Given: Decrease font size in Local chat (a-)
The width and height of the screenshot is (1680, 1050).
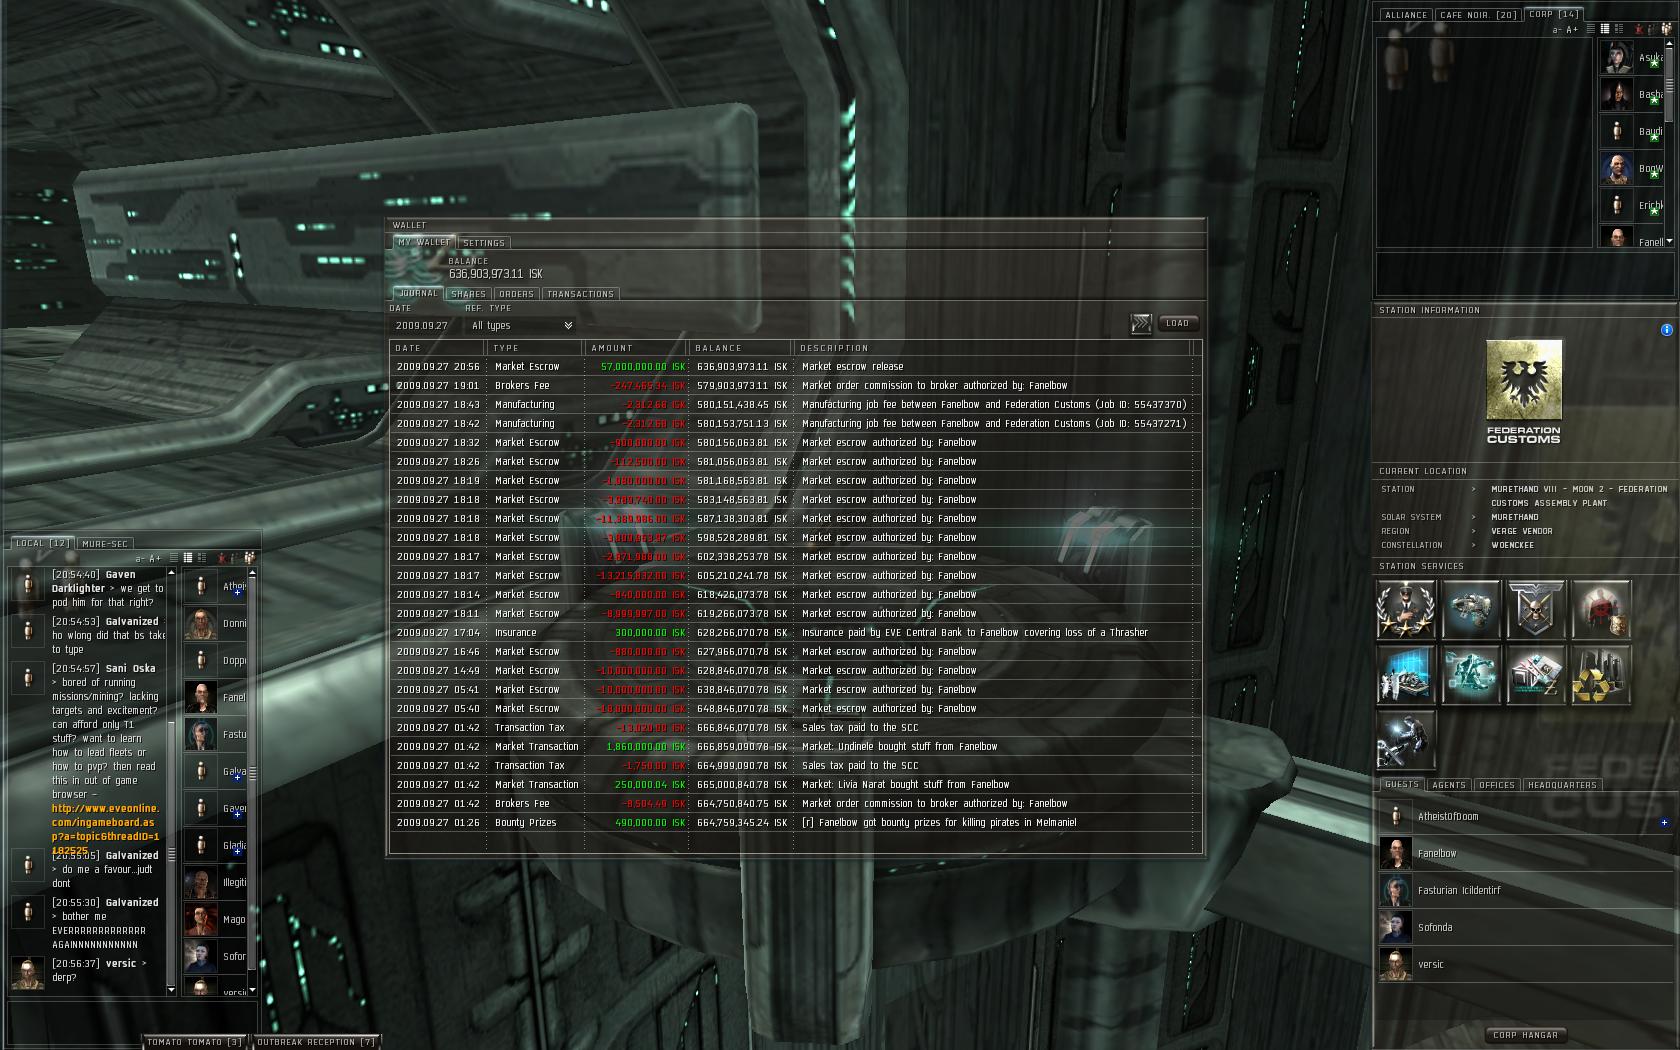Looking at the screenshot, I should [x=139, y=558].
